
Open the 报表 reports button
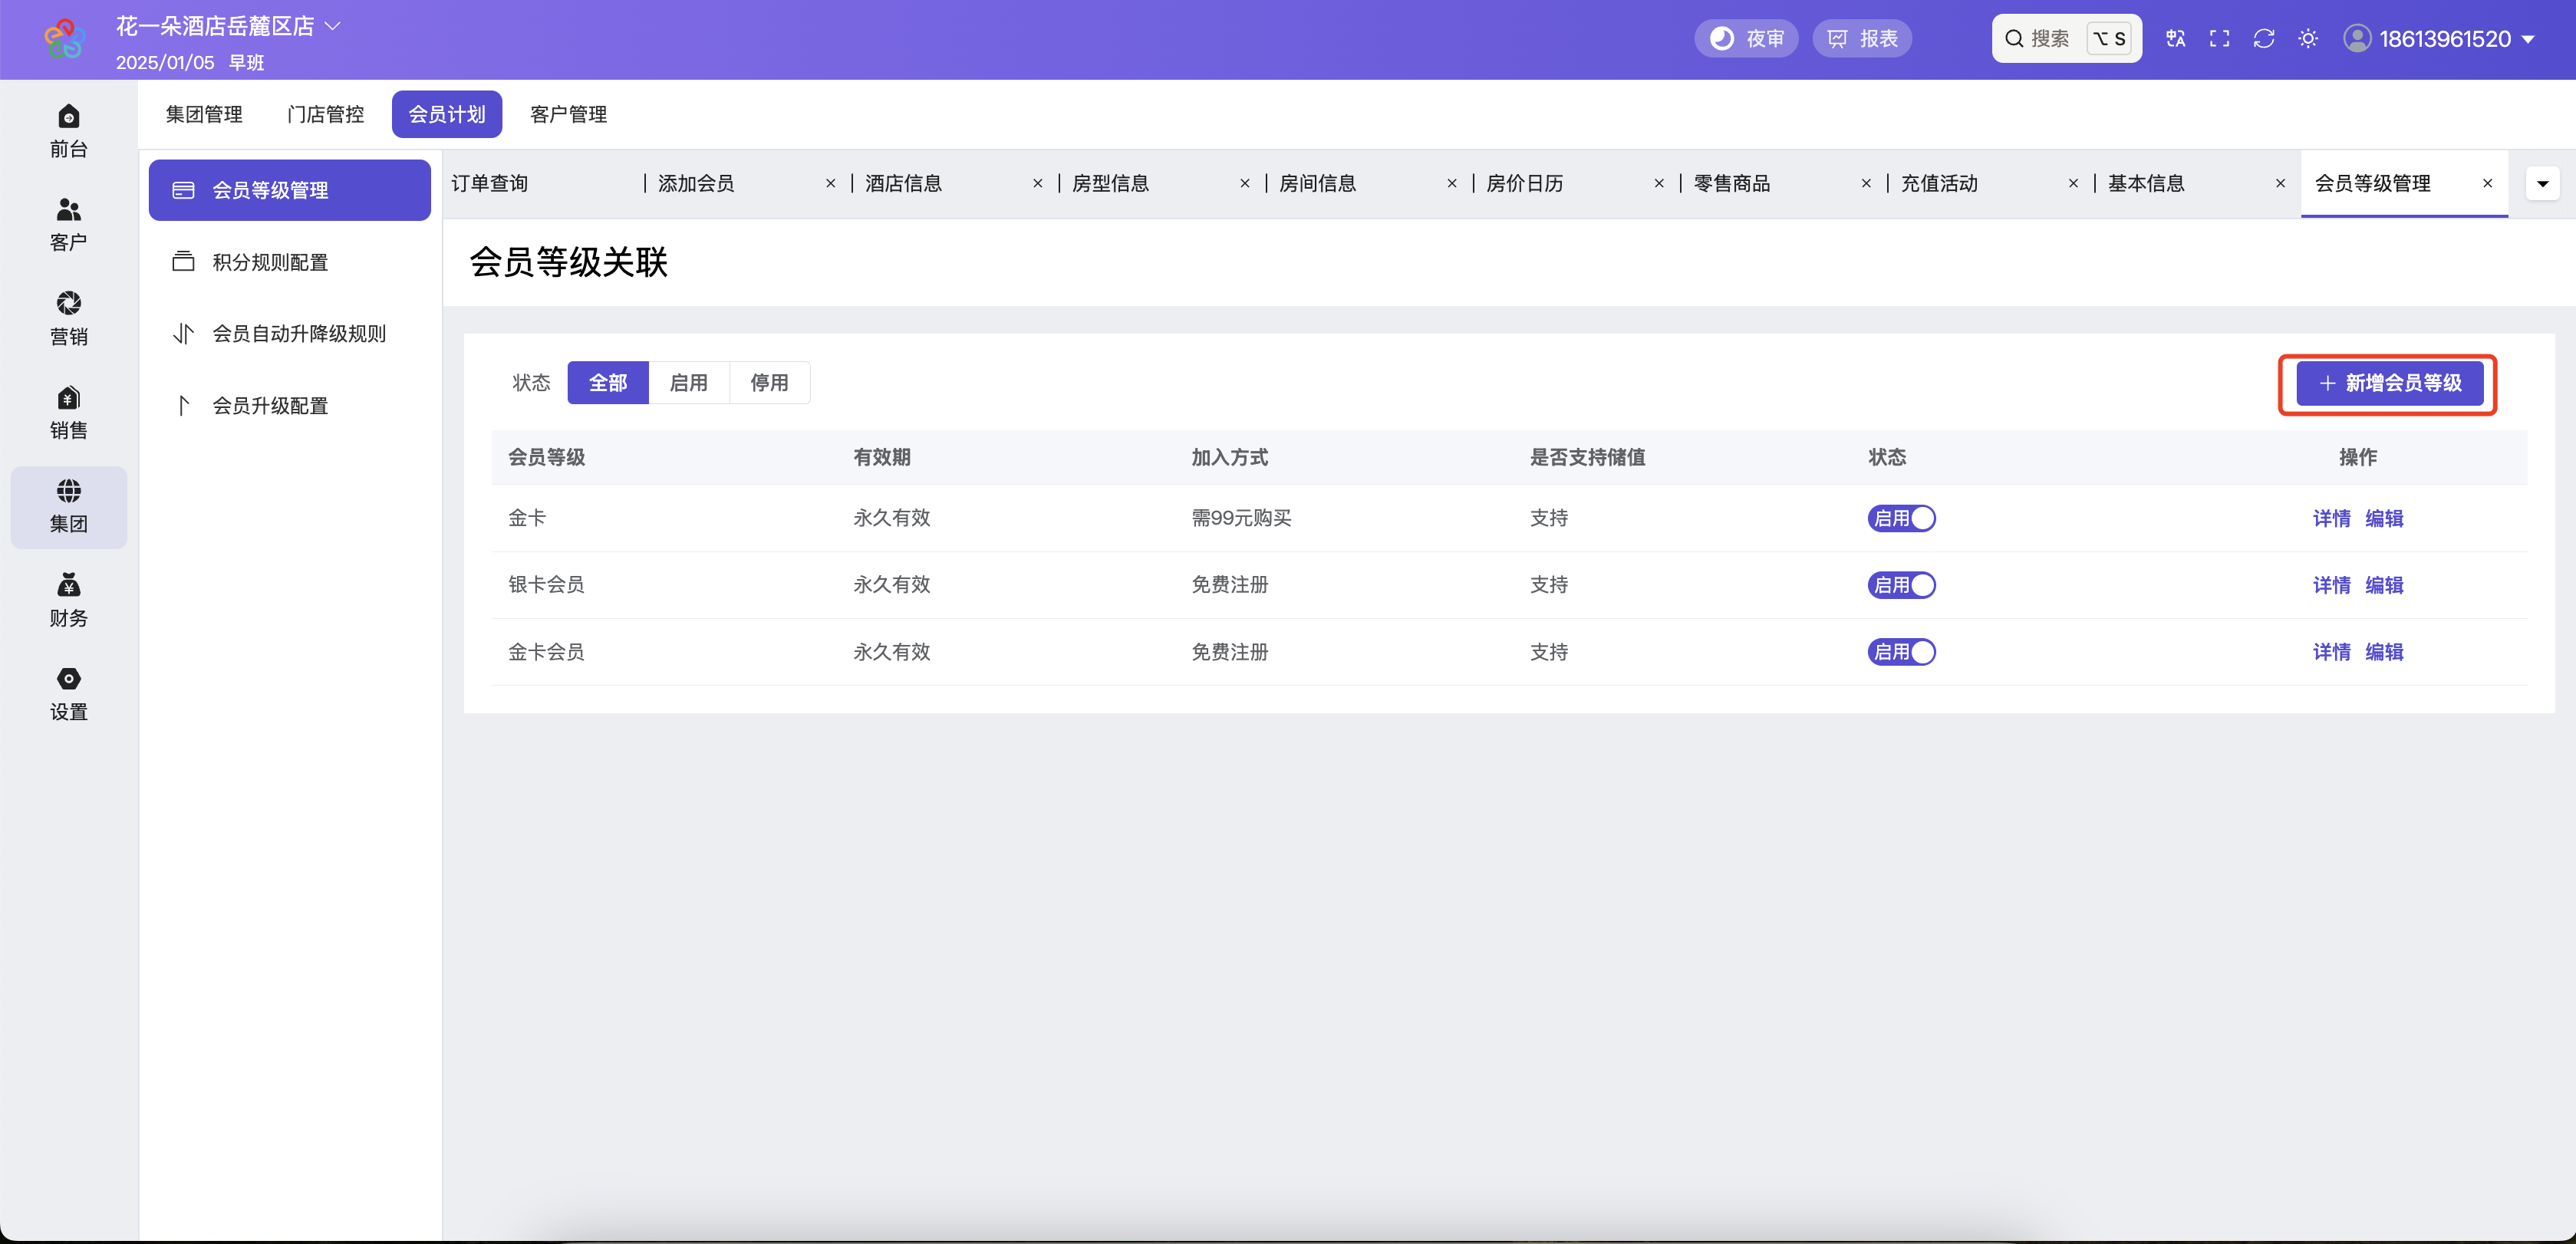pos(1862,39)
